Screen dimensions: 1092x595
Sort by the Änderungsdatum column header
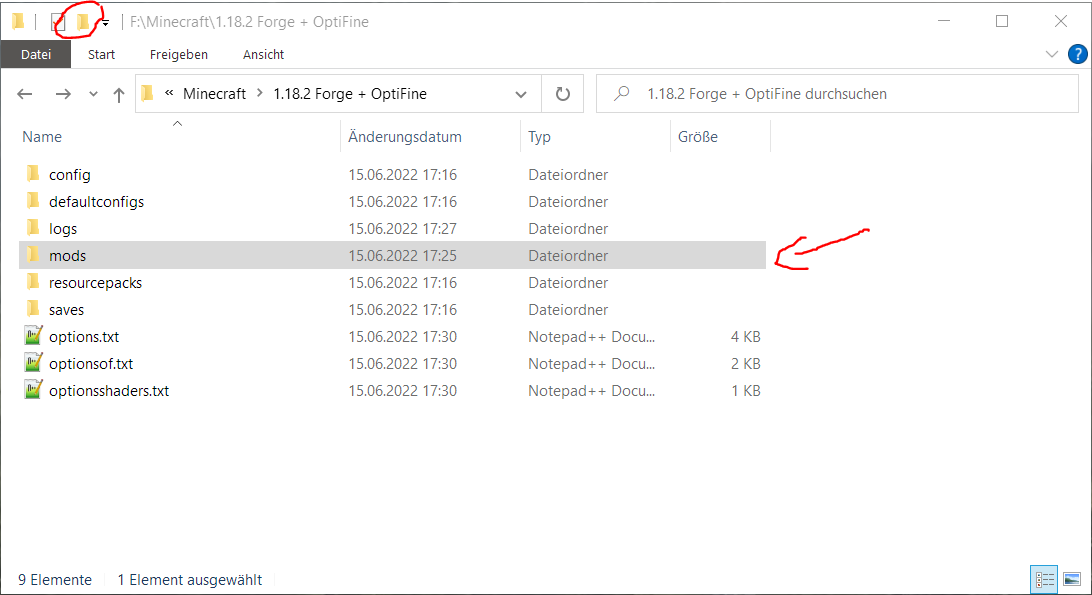click(x=405, y=137)
